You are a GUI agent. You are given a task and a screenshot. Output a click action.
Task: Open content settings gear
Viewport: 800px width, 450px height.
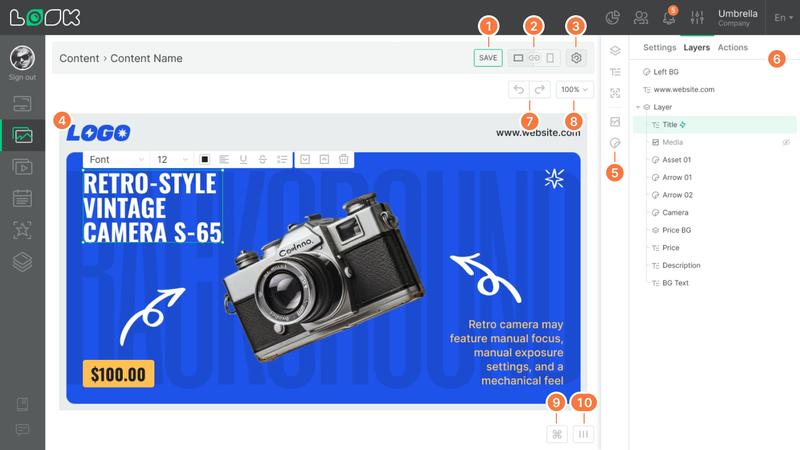coord(576,58)
